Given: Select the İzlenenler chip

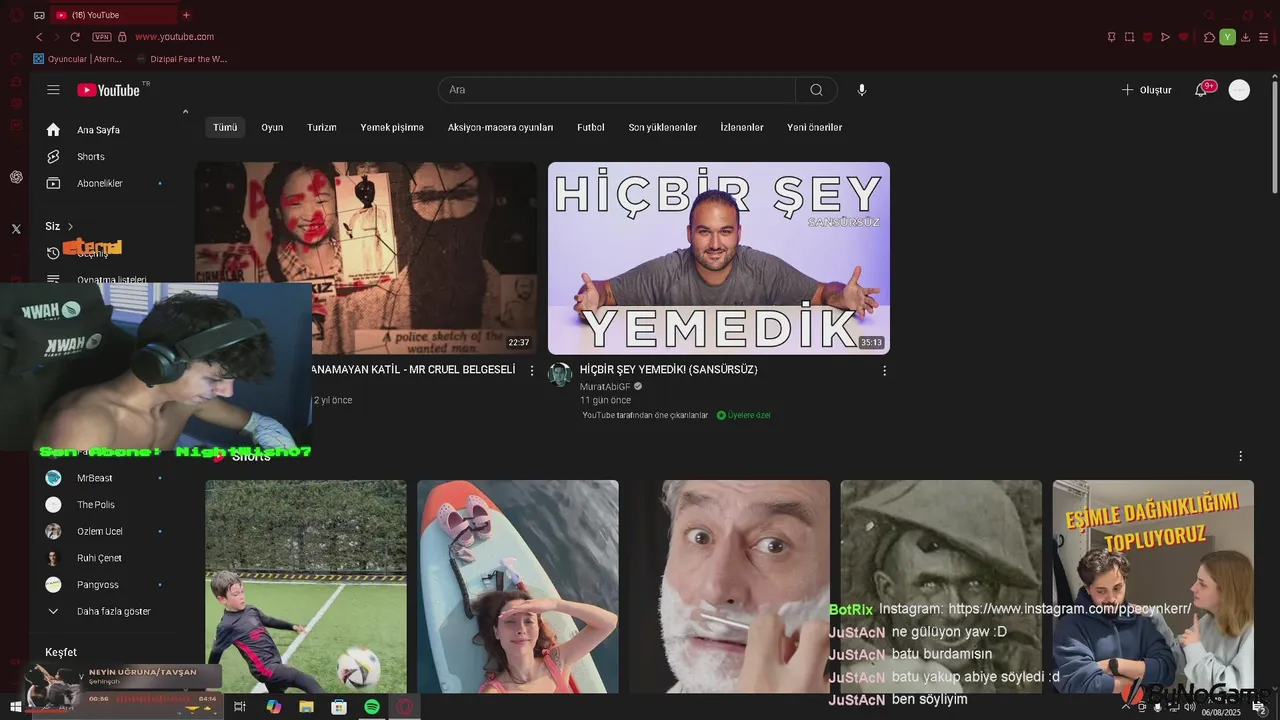Looking at the screenshot, I should click(x=742, y=127).
